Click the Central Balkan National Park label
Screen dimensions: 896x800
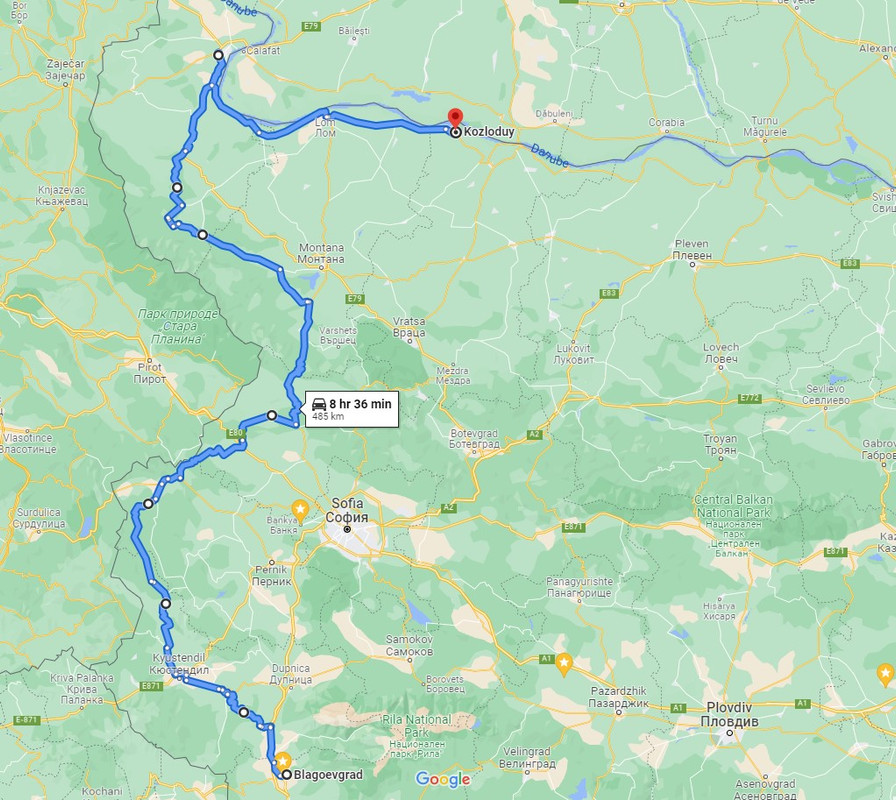(733, 506)
